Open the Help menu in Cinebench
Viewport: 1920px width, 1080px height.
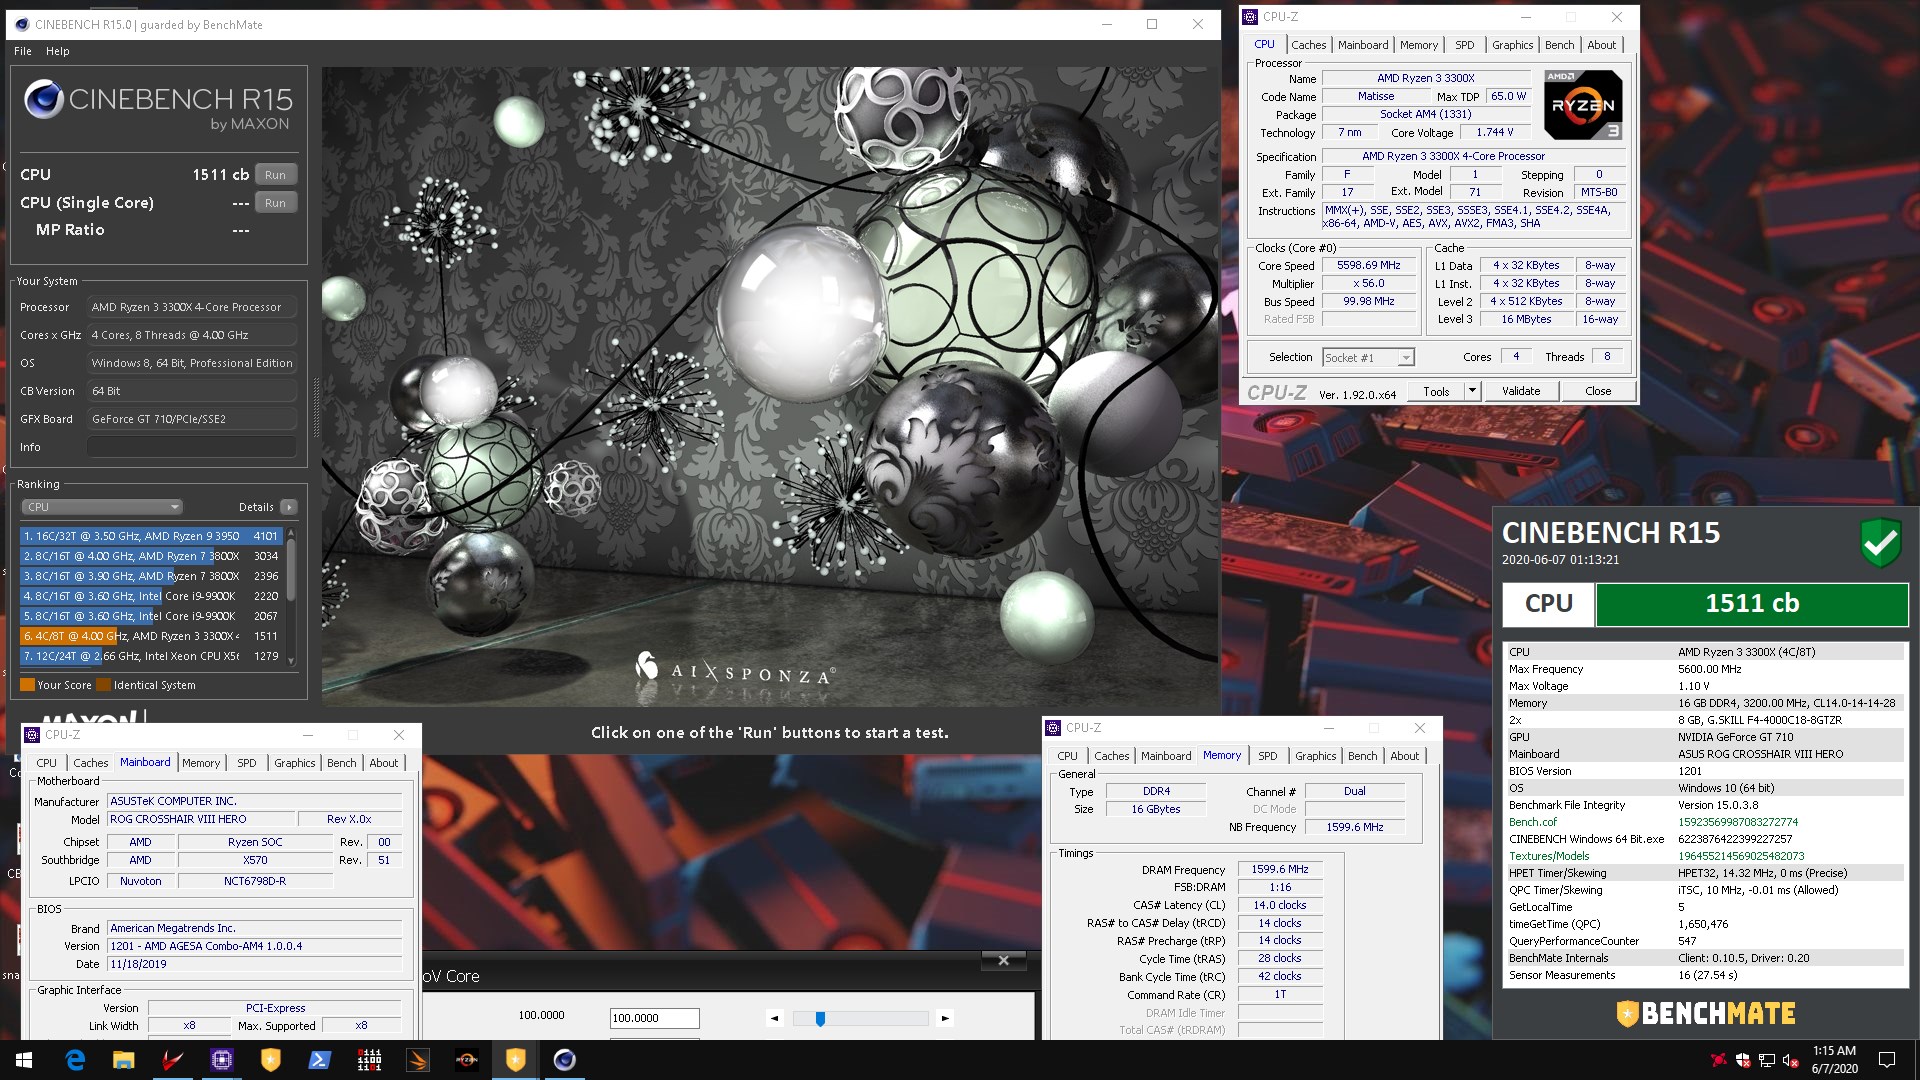coord(58,51)
